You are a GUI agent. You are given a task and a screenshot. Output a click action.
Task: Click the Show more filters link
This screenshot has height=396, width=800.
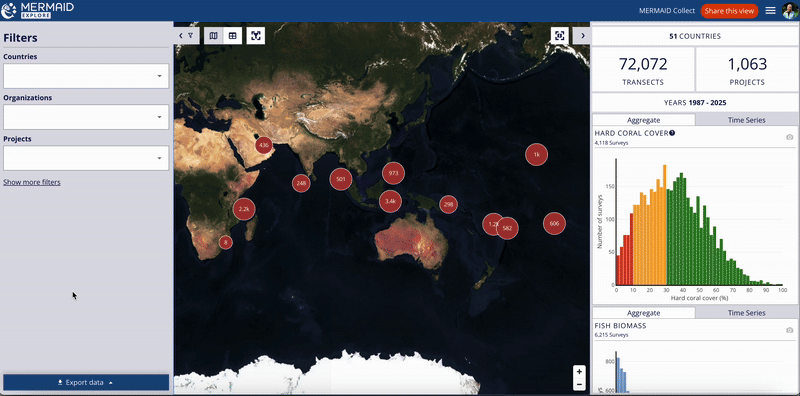32,182
